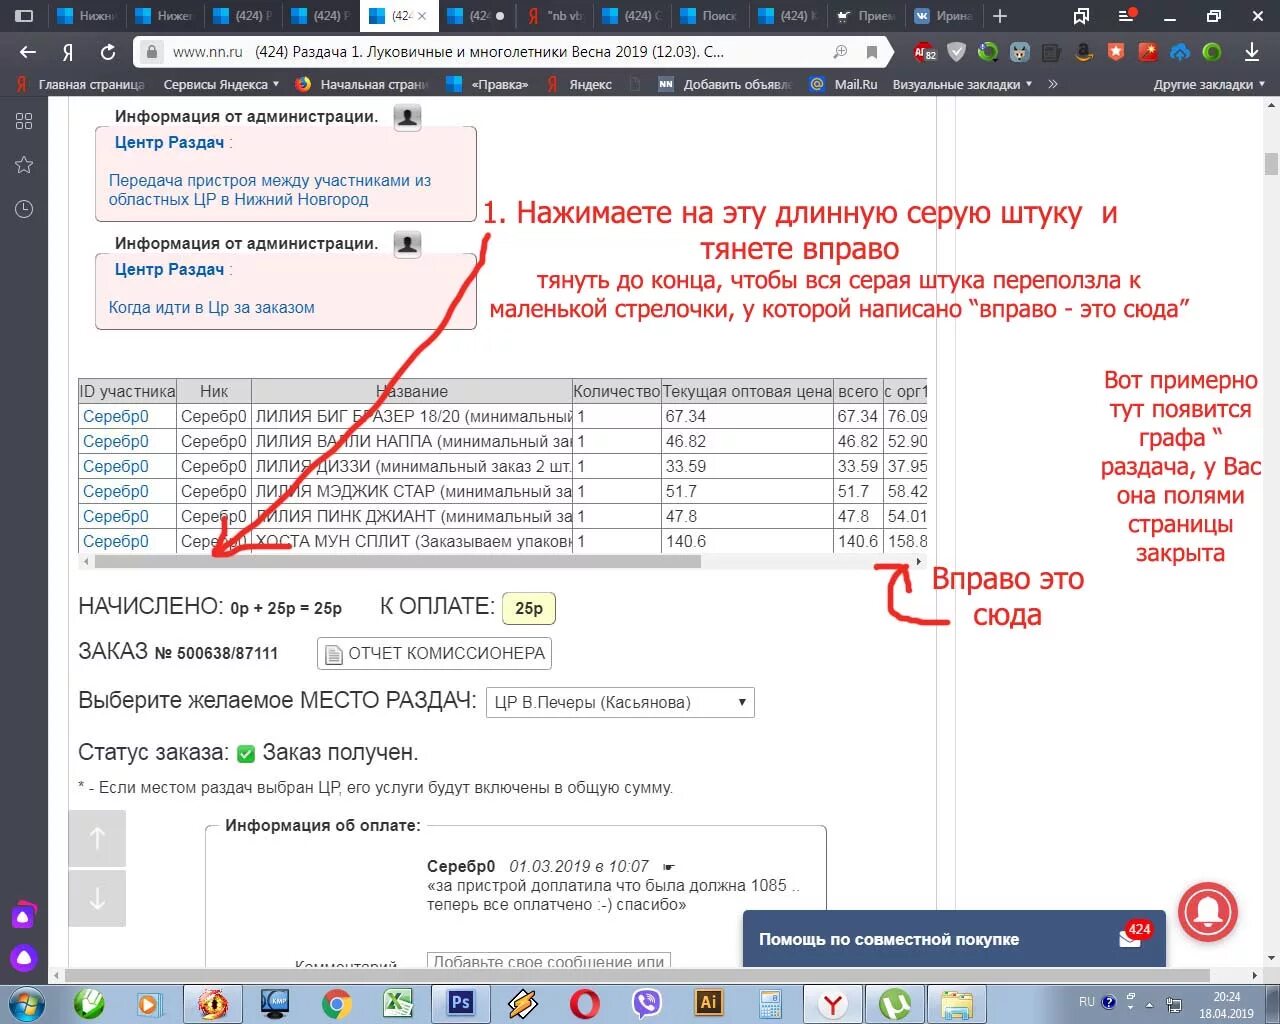Screen dimensions: 1280x1024
Task: Open the 'МЕСТО РАЗДАЧ' dropdown ЦР В.Печеры
Action: 620,702
